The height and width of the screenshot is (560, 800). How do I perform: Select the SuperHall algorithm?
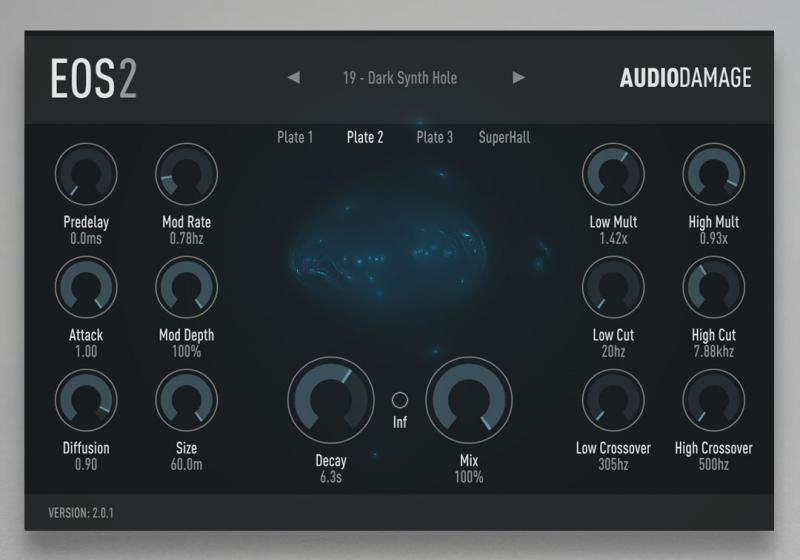504,137
